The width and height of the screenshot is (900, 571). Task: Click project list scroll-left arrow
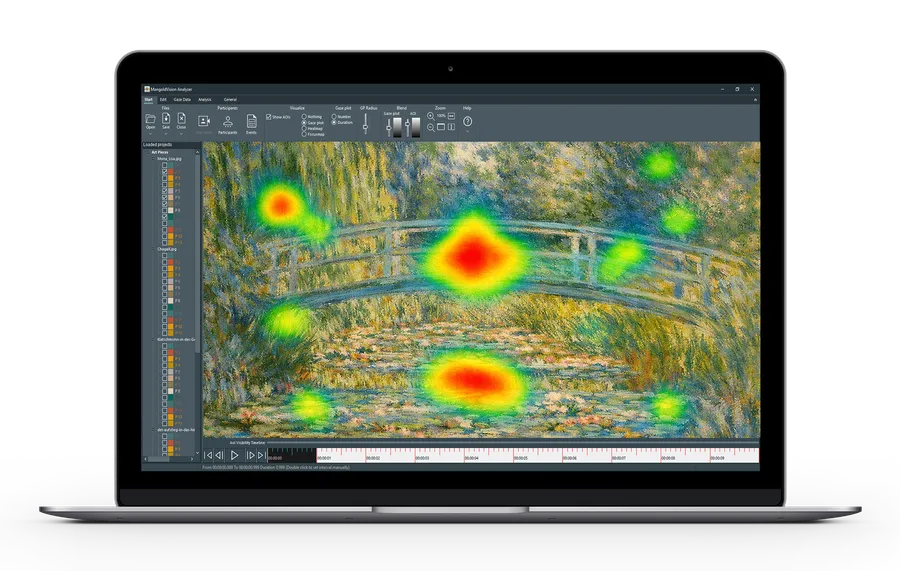[146, 459]
